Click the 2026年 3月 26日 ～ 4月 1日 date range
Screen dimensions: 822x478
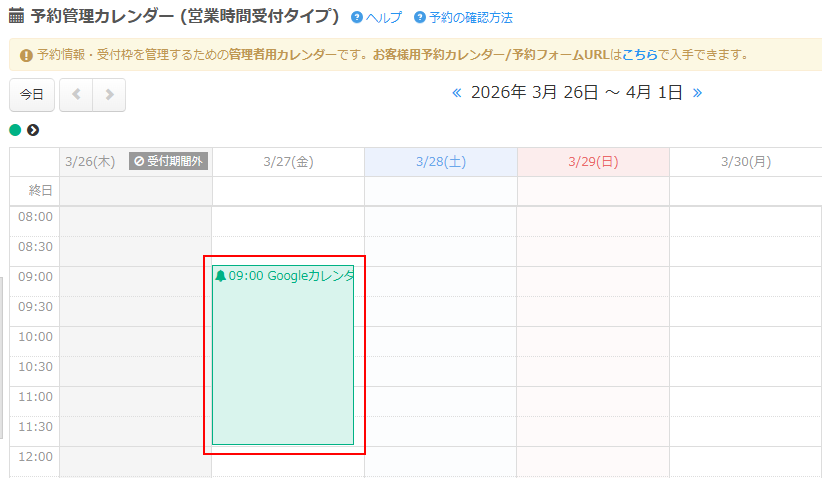[x=576, y=93]
